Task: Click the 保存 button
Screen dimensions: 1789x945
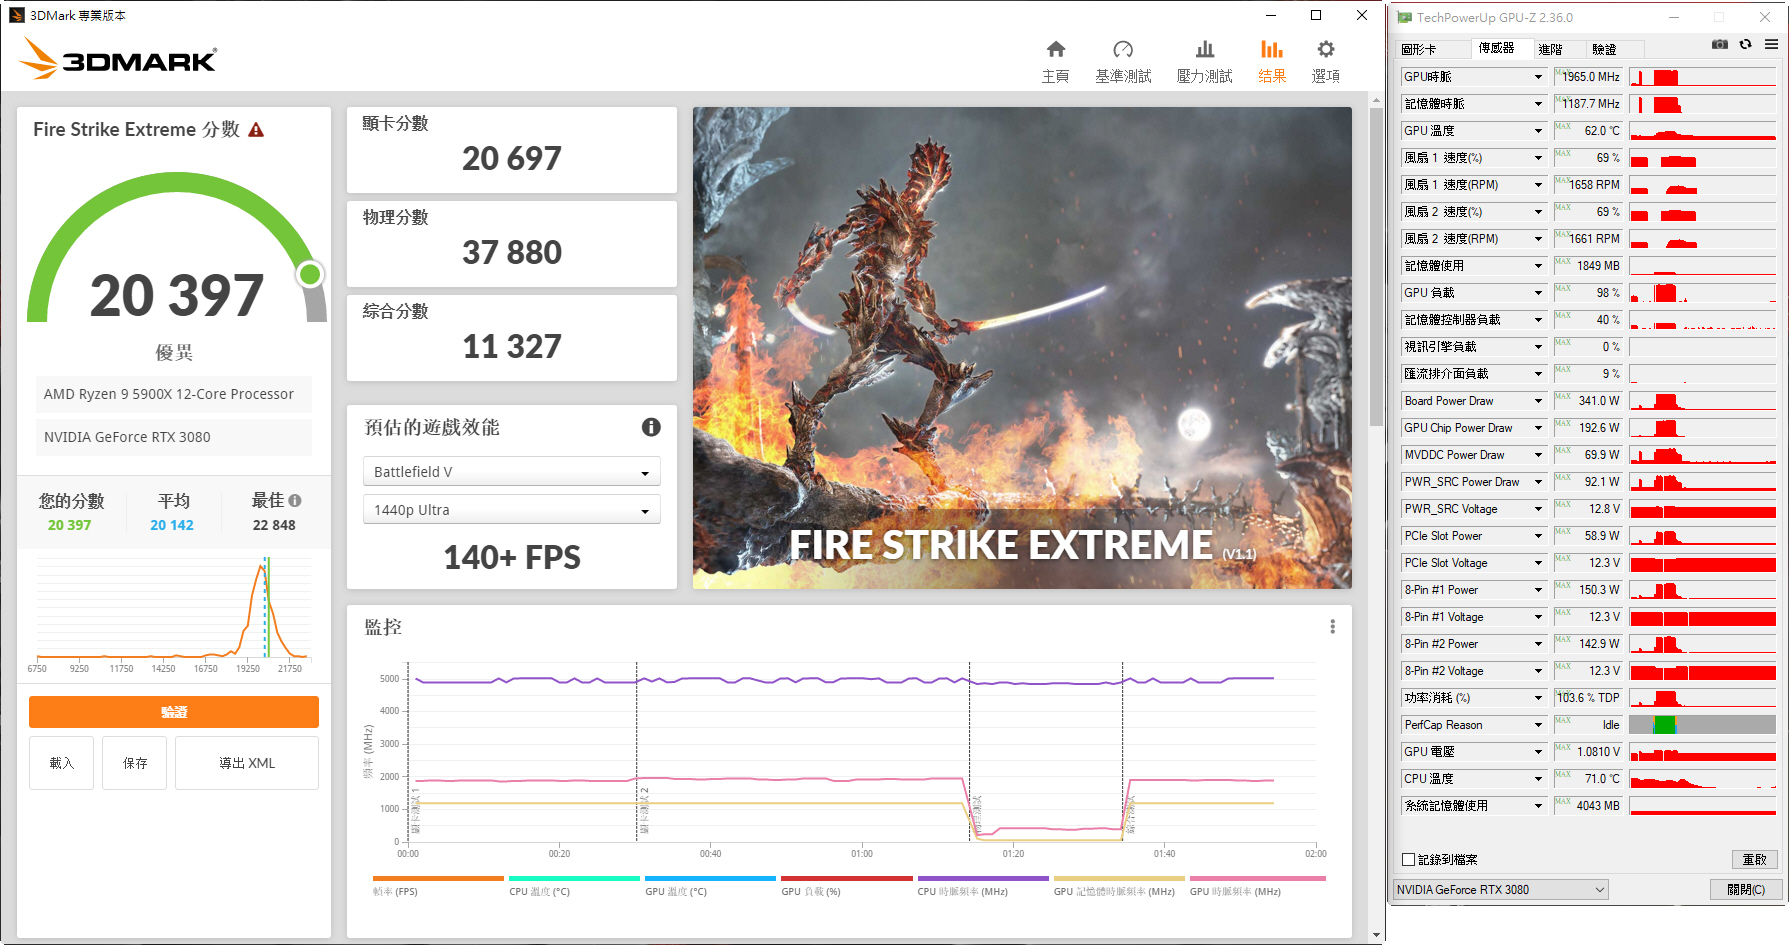Action: [135, 763]
